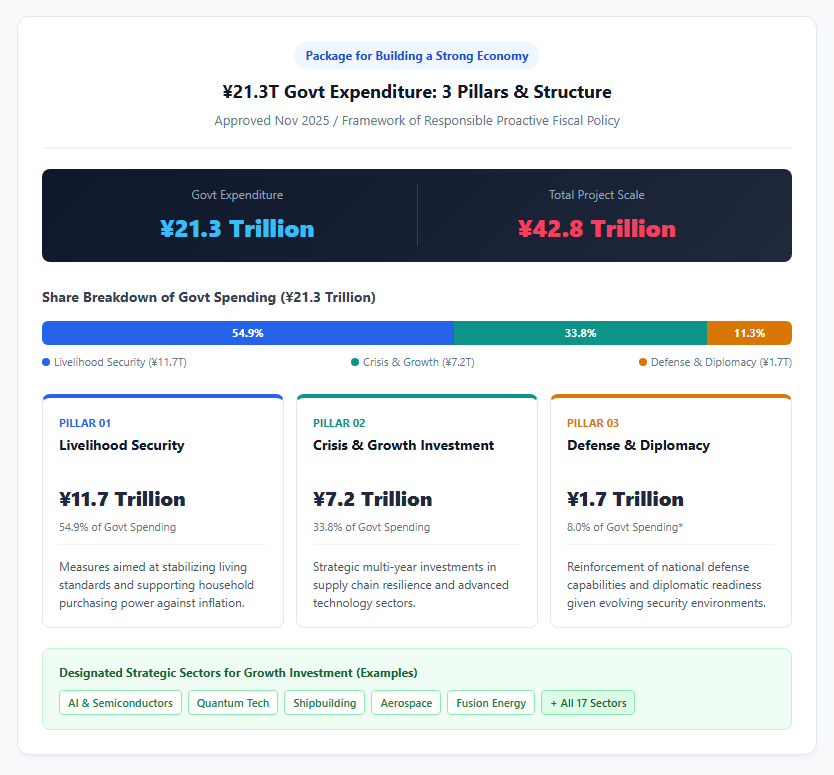The height and width of the screenshot is (775, 834).
Task: Expand the + All 17 Sectors chip
Action: tap(588, 703)
